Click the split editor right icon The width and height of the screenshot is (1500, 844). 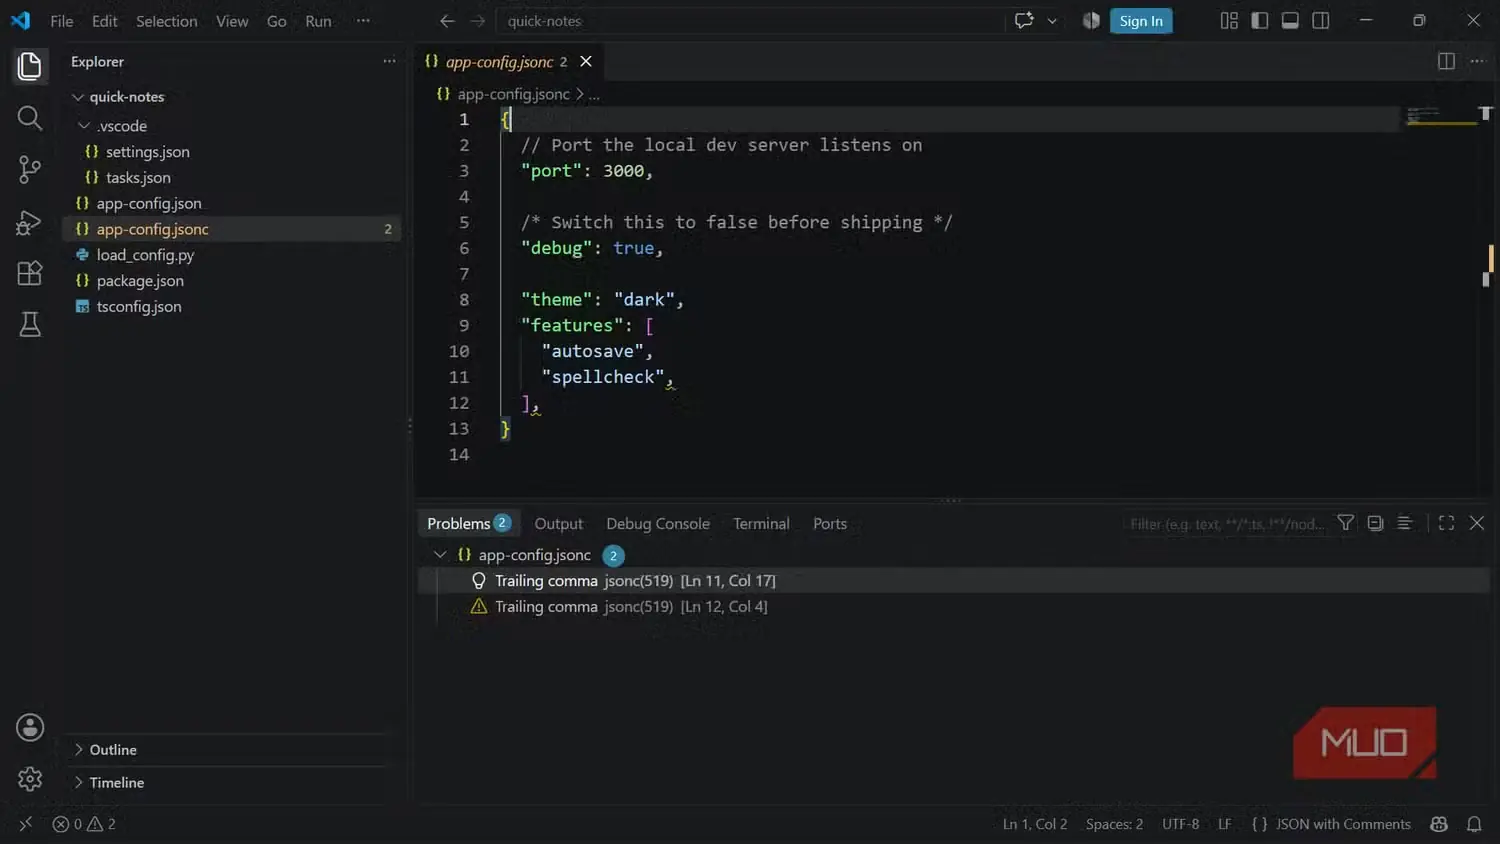(1446, 61)
